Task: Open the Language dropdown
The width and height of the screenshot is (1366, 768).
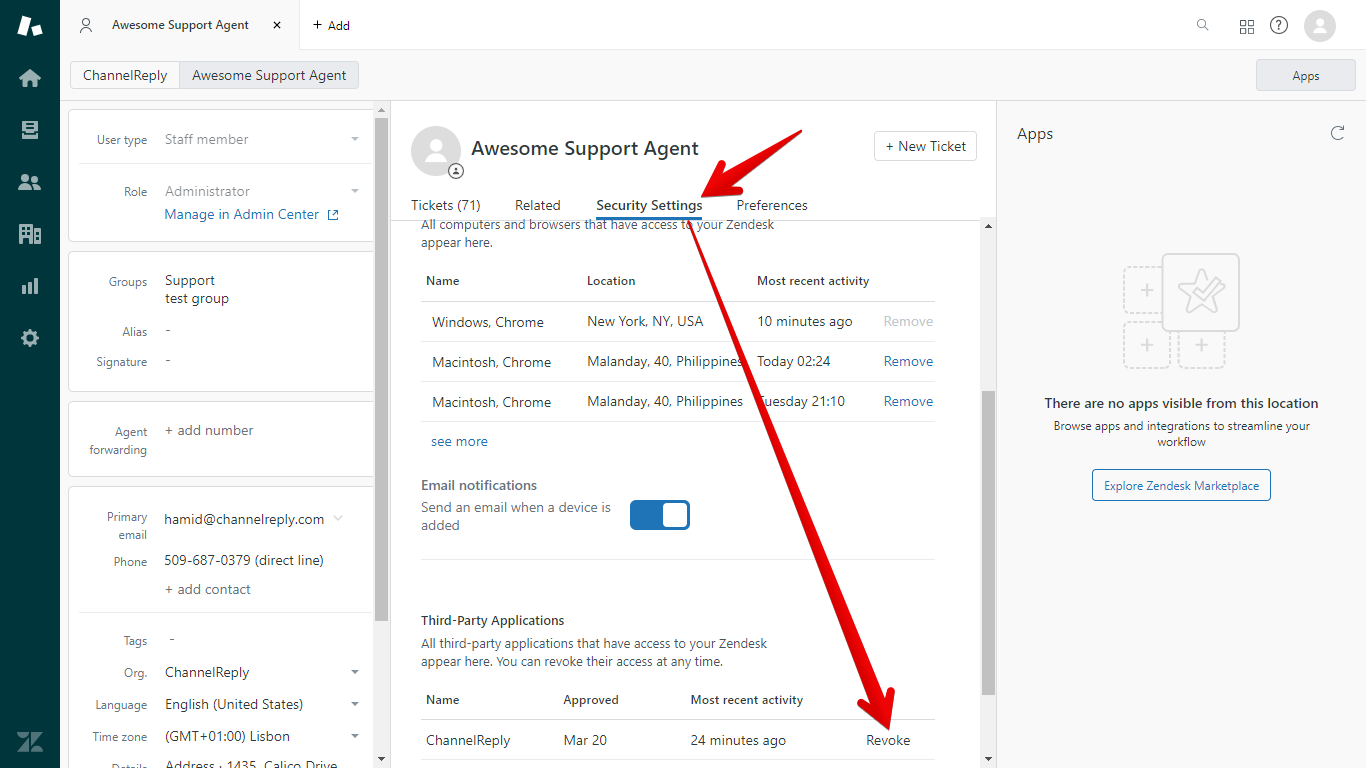Action: click(355, 704)
